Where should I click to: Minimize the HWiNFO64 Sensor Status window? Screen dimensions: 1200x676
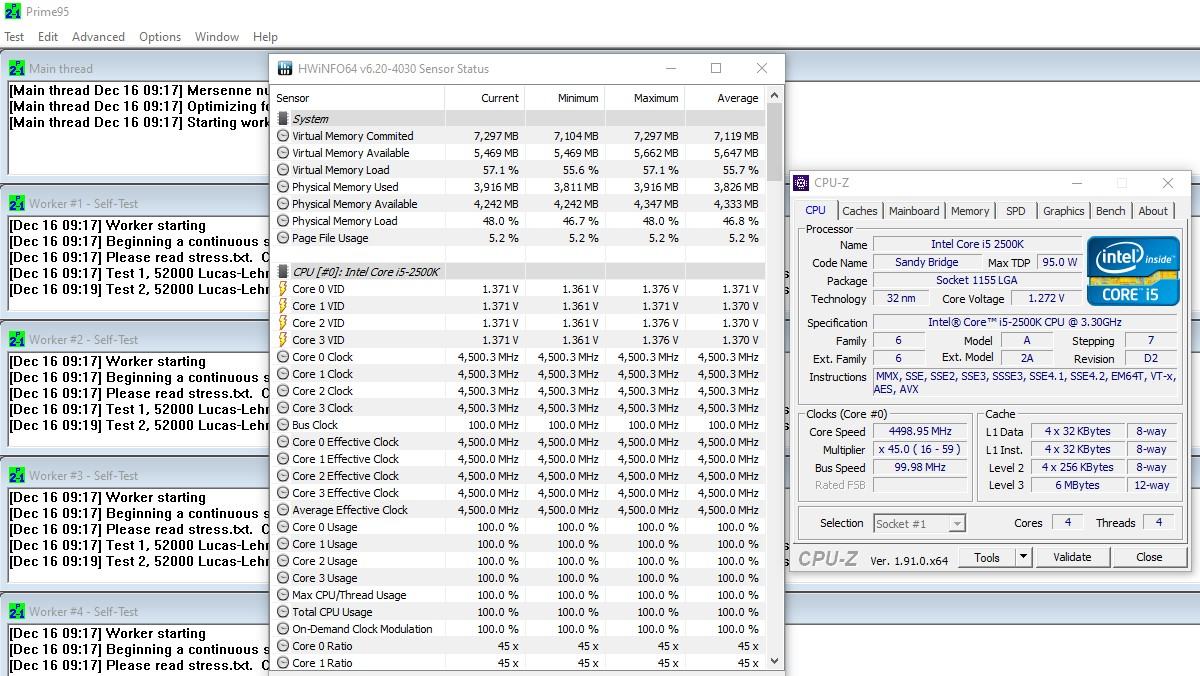coord(669,68)
